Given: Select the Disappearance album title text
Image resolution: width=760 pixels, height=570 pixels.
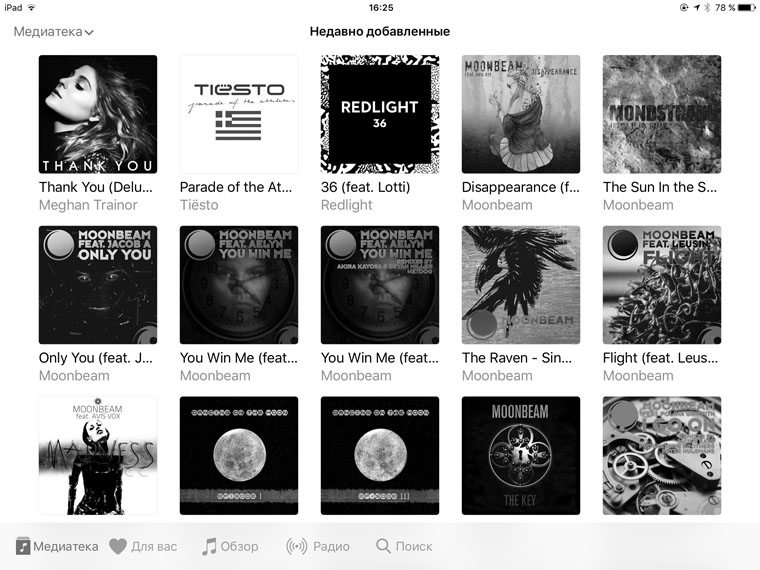Looking at the screenshot, I should click(521, 187).
